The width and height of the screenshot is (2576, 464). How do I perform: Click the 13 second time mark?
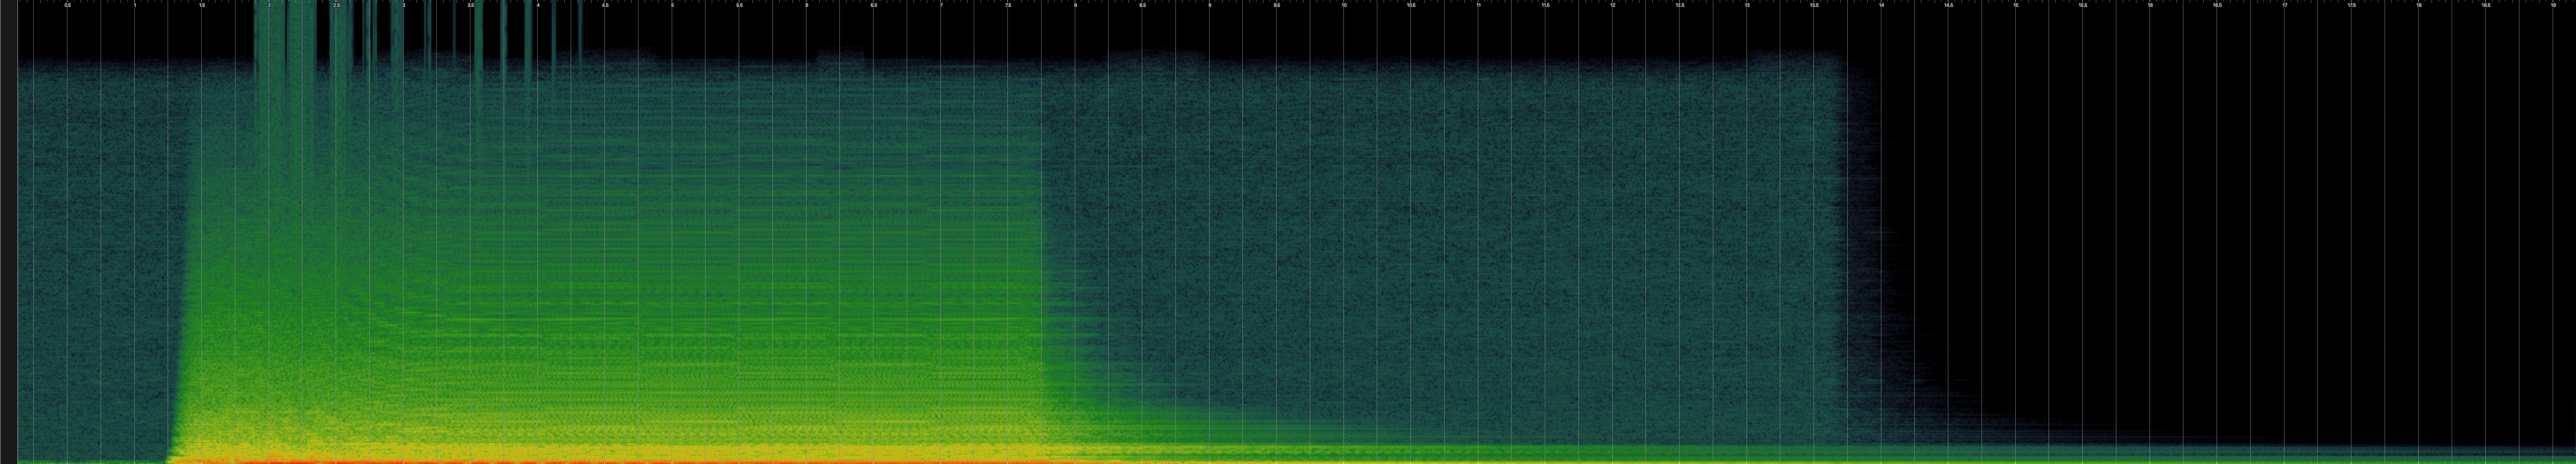tap(1747, 5)
